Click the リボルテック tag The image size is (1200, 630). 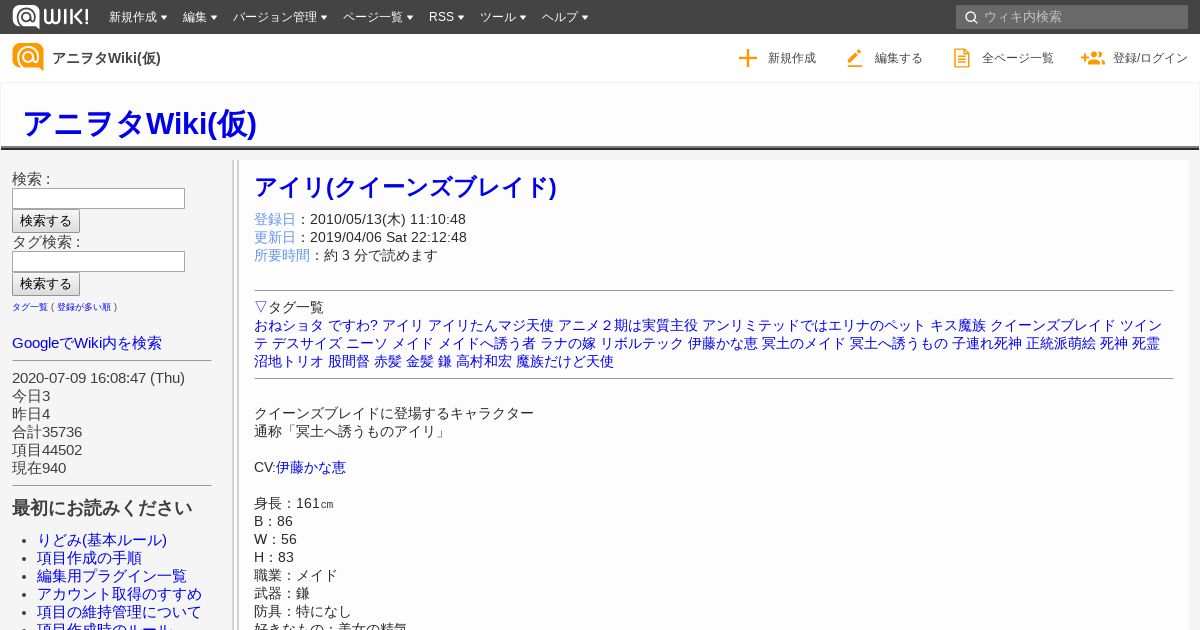(x=642, y=343)
